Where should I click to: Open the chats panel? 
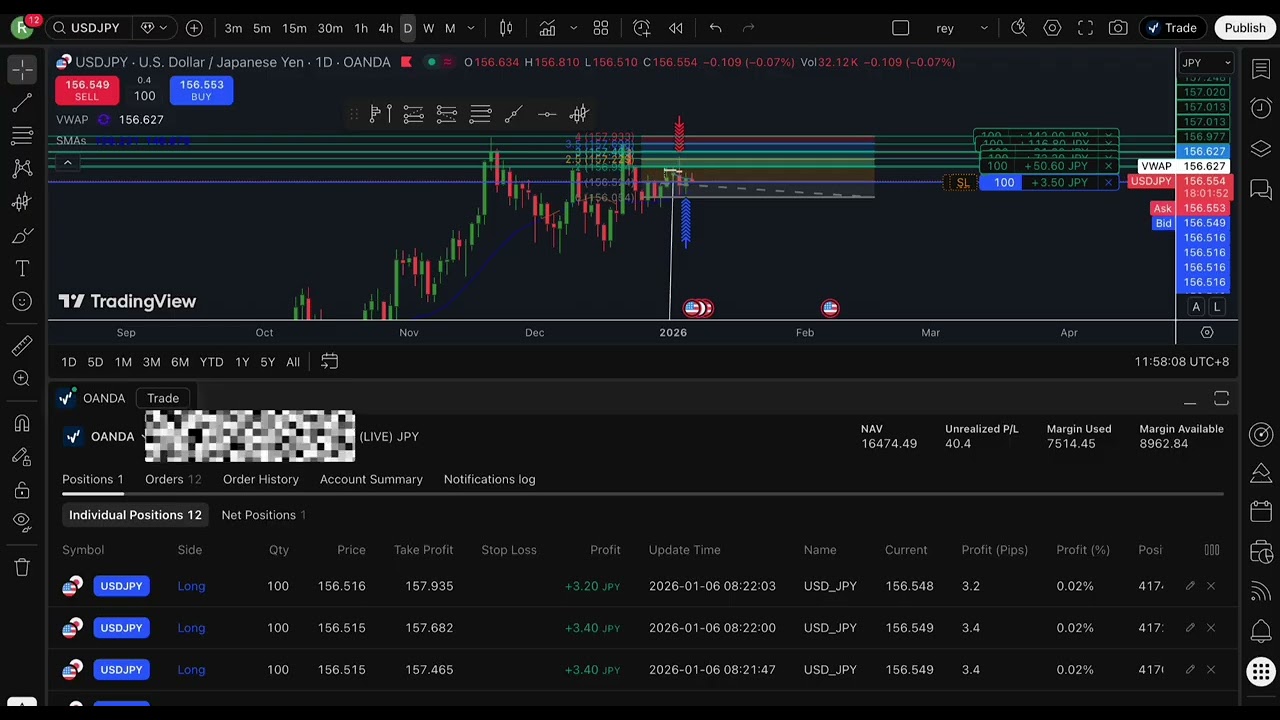tap(1261, 190)
